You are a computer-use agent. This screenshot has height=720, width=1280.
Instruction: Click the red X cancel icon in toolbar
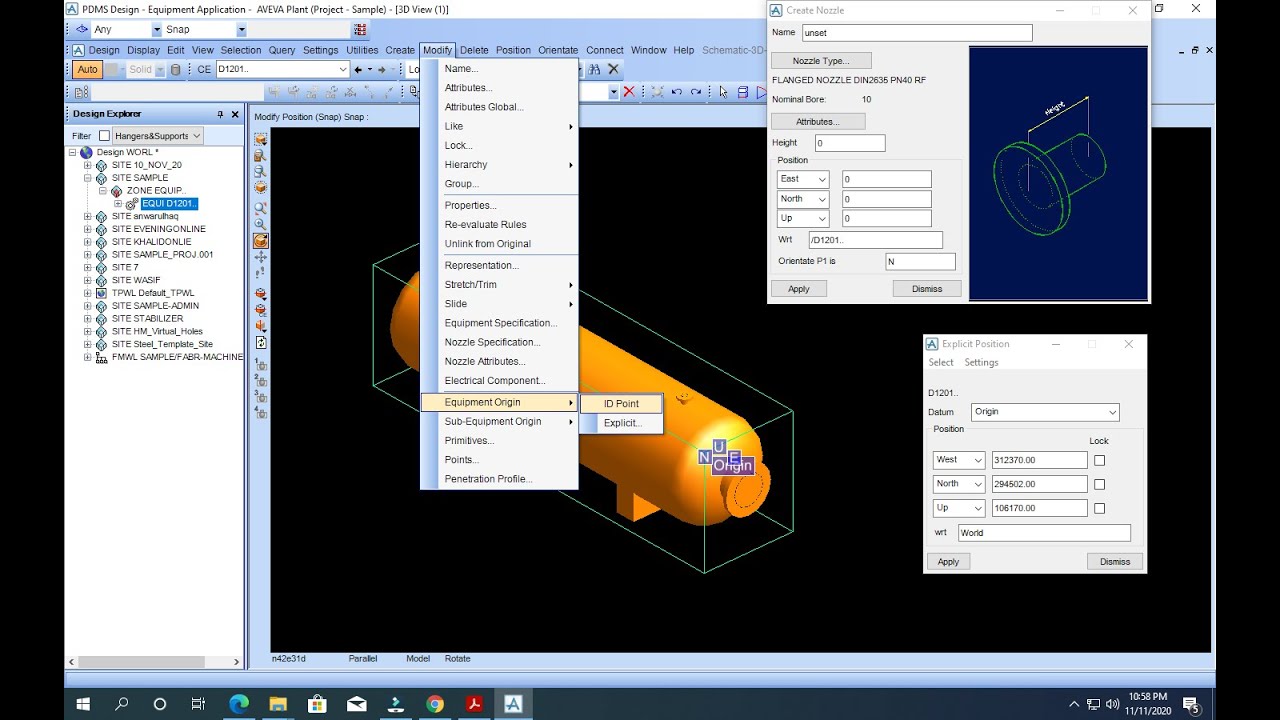point(629,92)
